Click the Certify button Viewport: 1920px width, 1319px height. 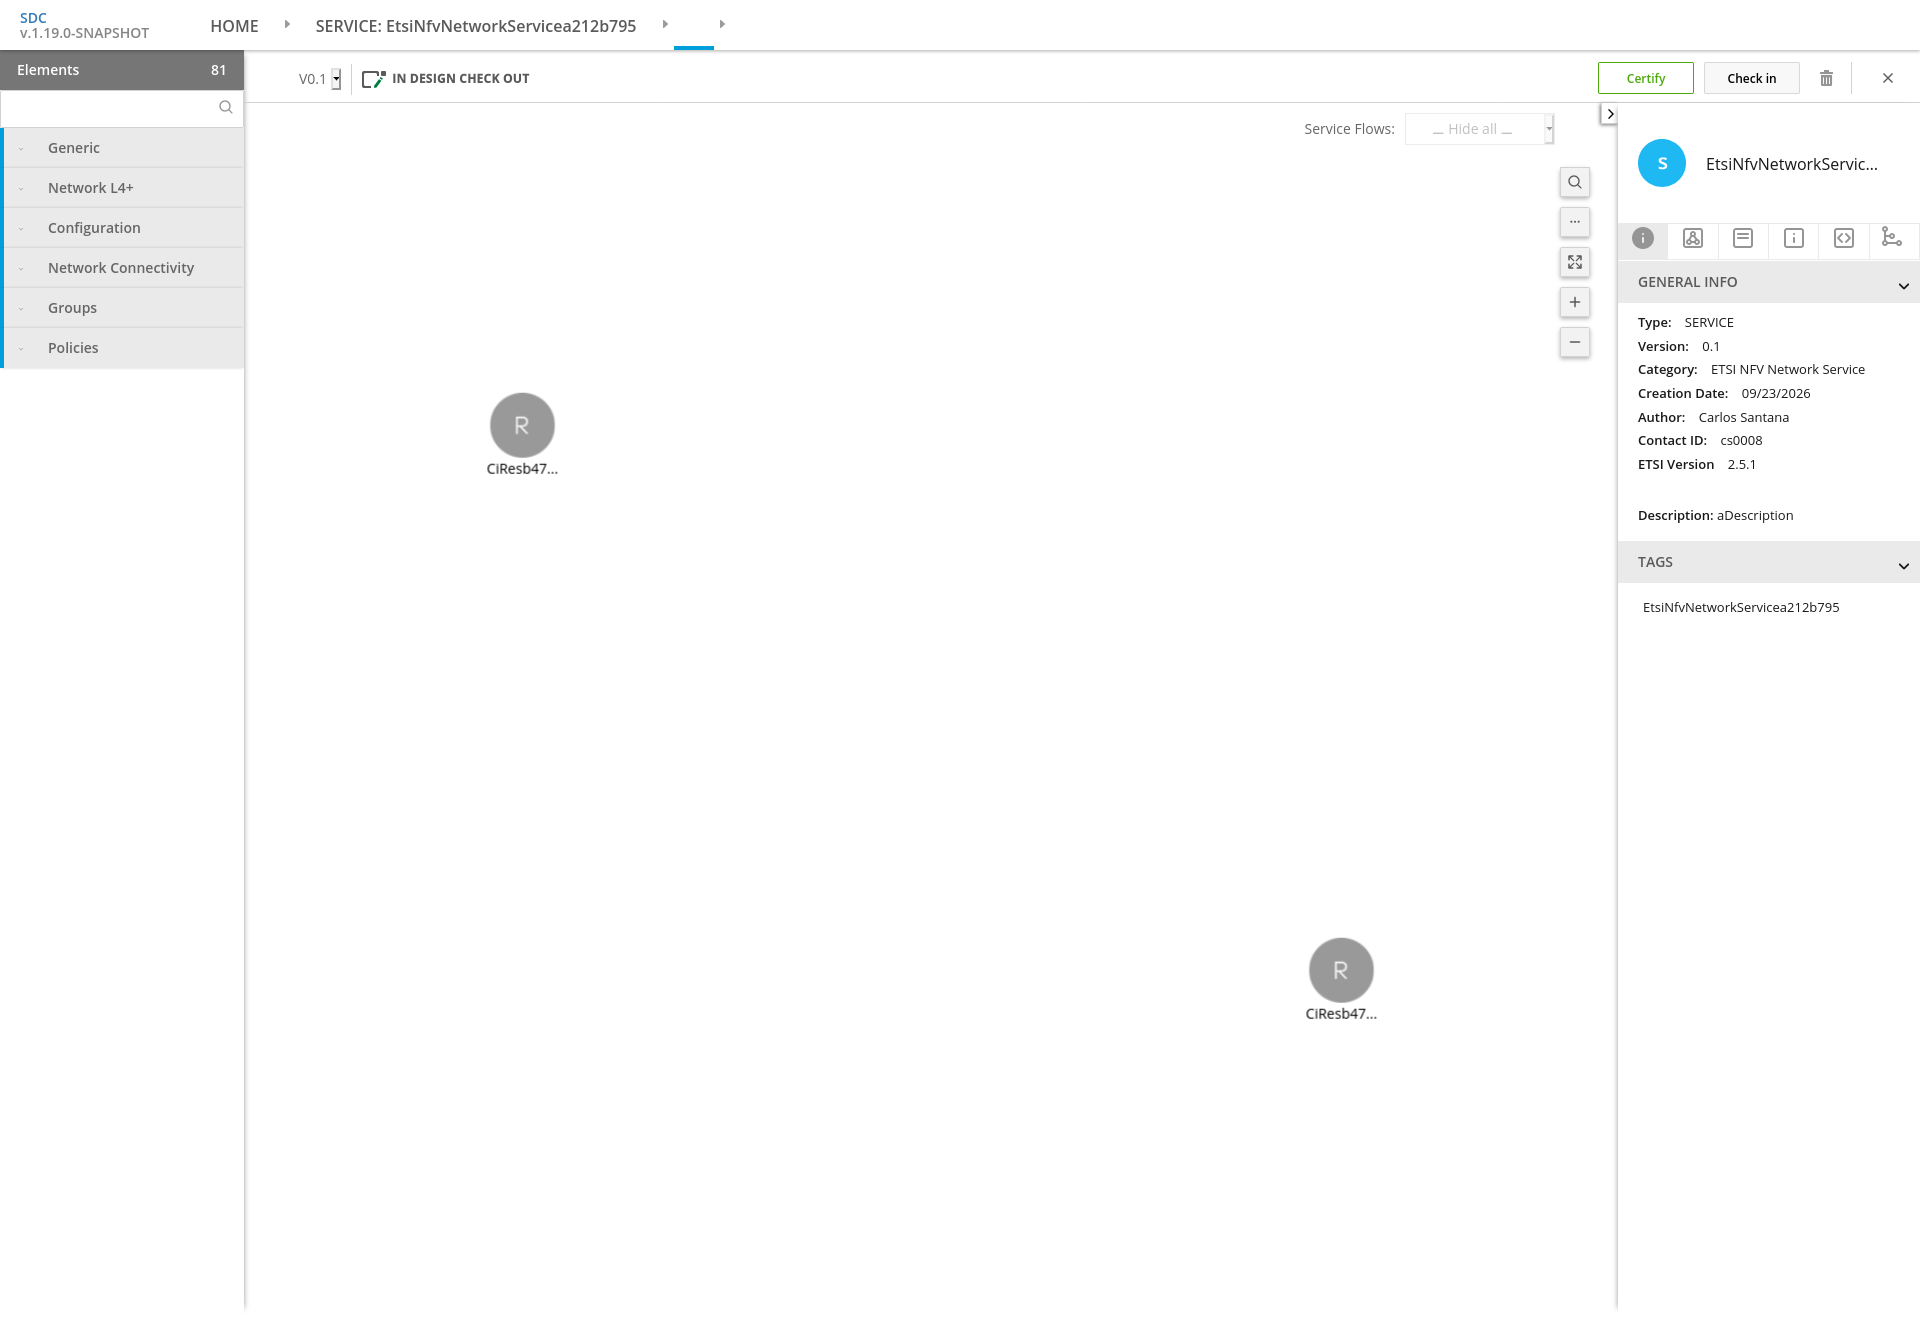pos(1645,78)
